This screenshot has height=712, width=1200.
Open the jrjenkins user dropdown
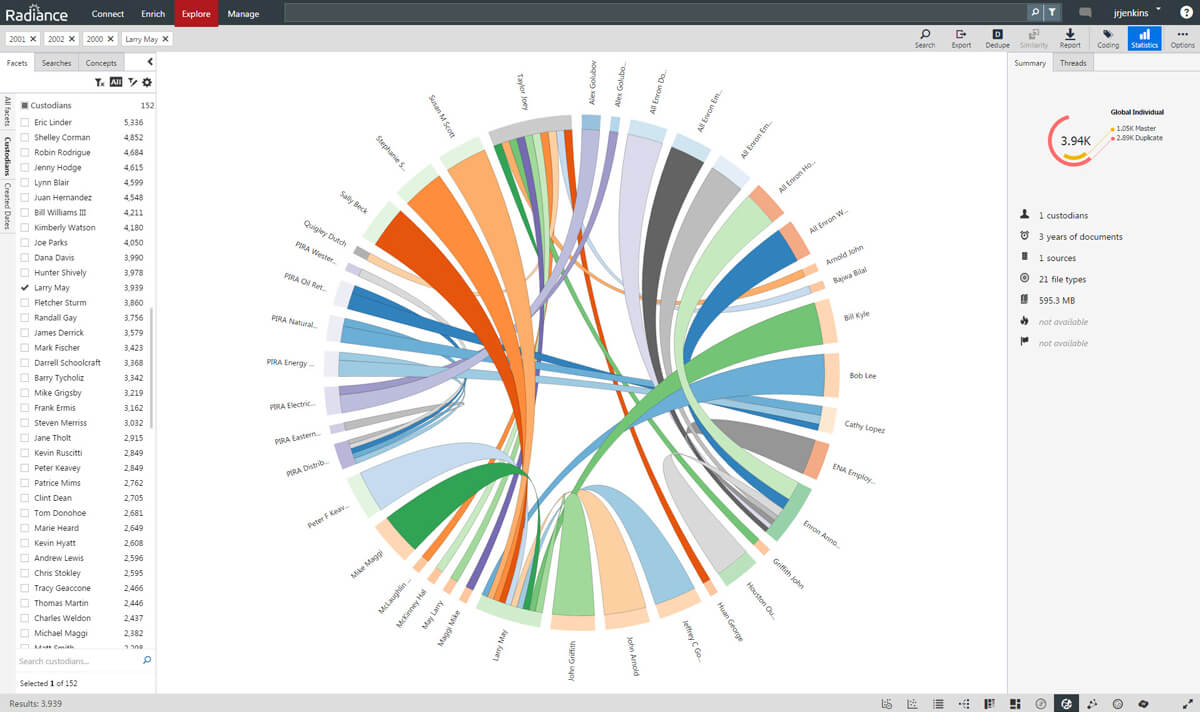[x=1136, y=13]
